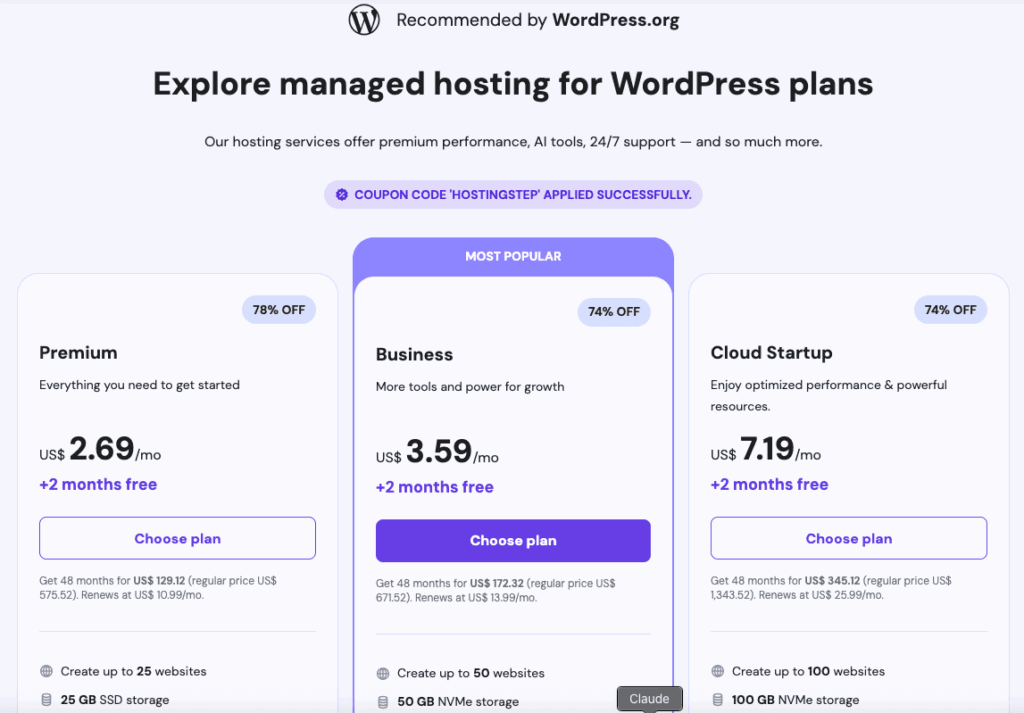Click the 74% OFF badge on Cloud Startup
The width and height of the screenshot is (1024, 713).
click(x=950, y=310)
